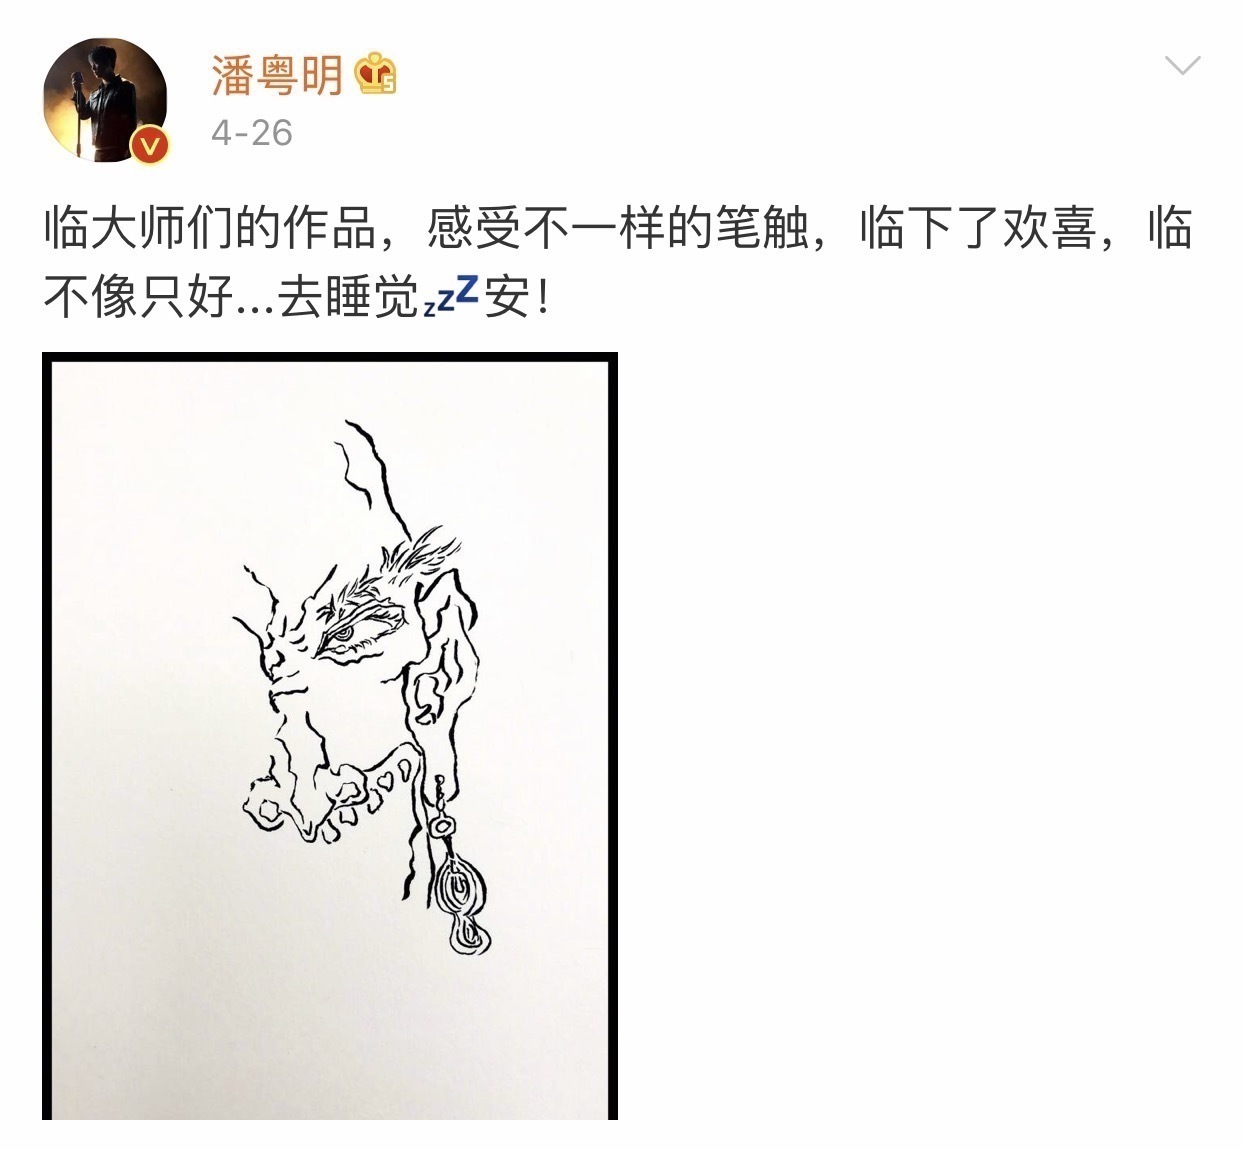The height and width of the screenshot is (1150, 1242).
Task: Click the orange verified V badge
Action: pyautogui.click(x=149, y=146)
